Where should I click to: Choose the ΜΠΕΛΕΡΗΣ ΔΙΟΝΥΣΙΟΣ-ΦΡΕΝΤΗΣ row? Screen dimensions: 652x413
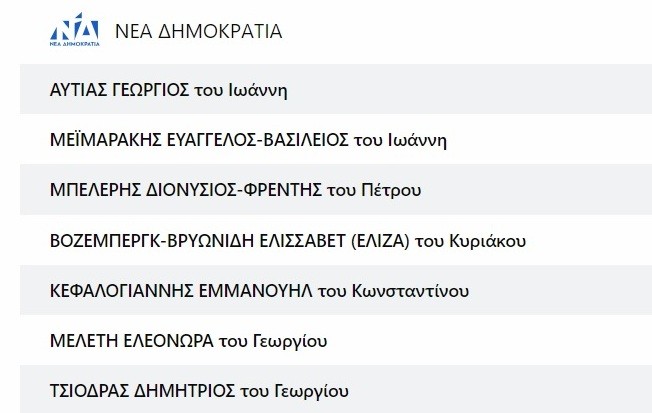coord(188,189)
